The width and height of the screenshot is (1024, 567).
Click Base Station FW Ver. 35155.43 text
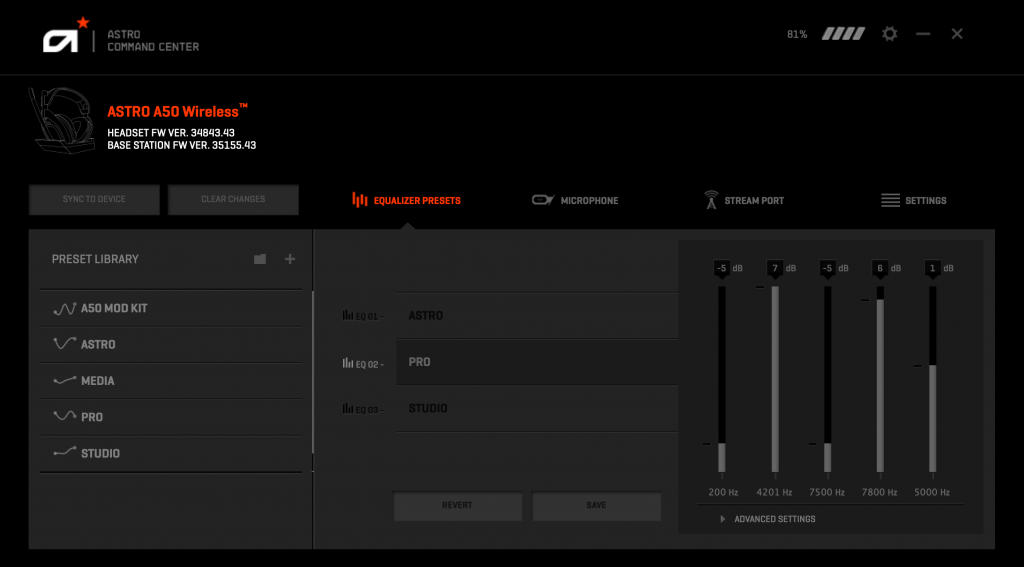182,145
